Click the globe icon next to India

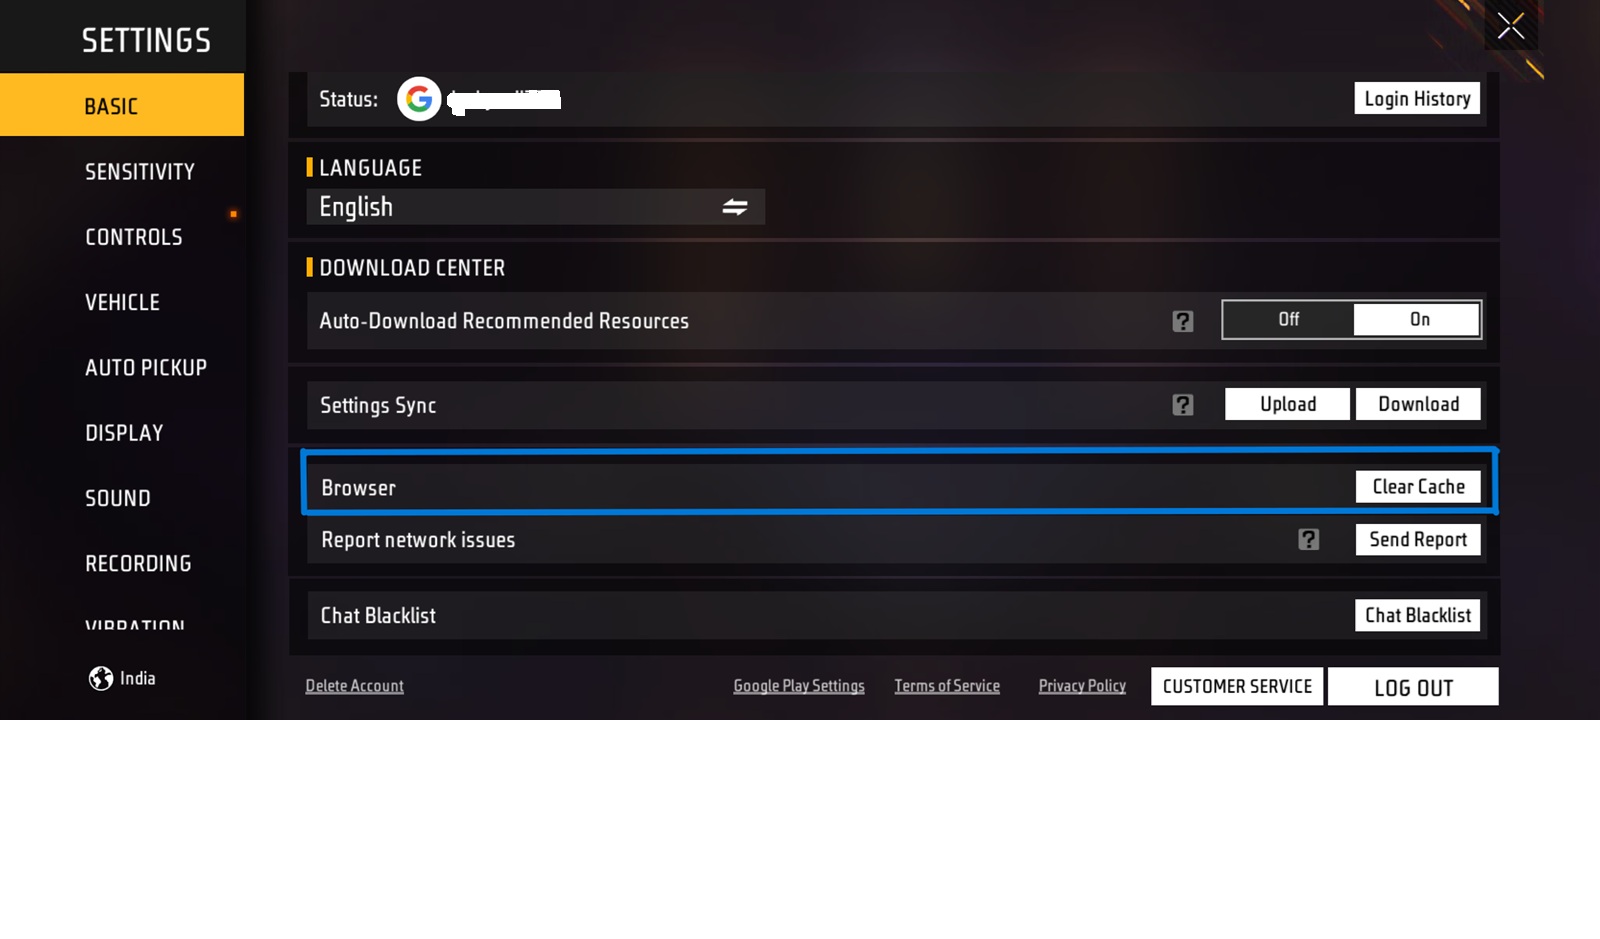[x=101, y=678]
